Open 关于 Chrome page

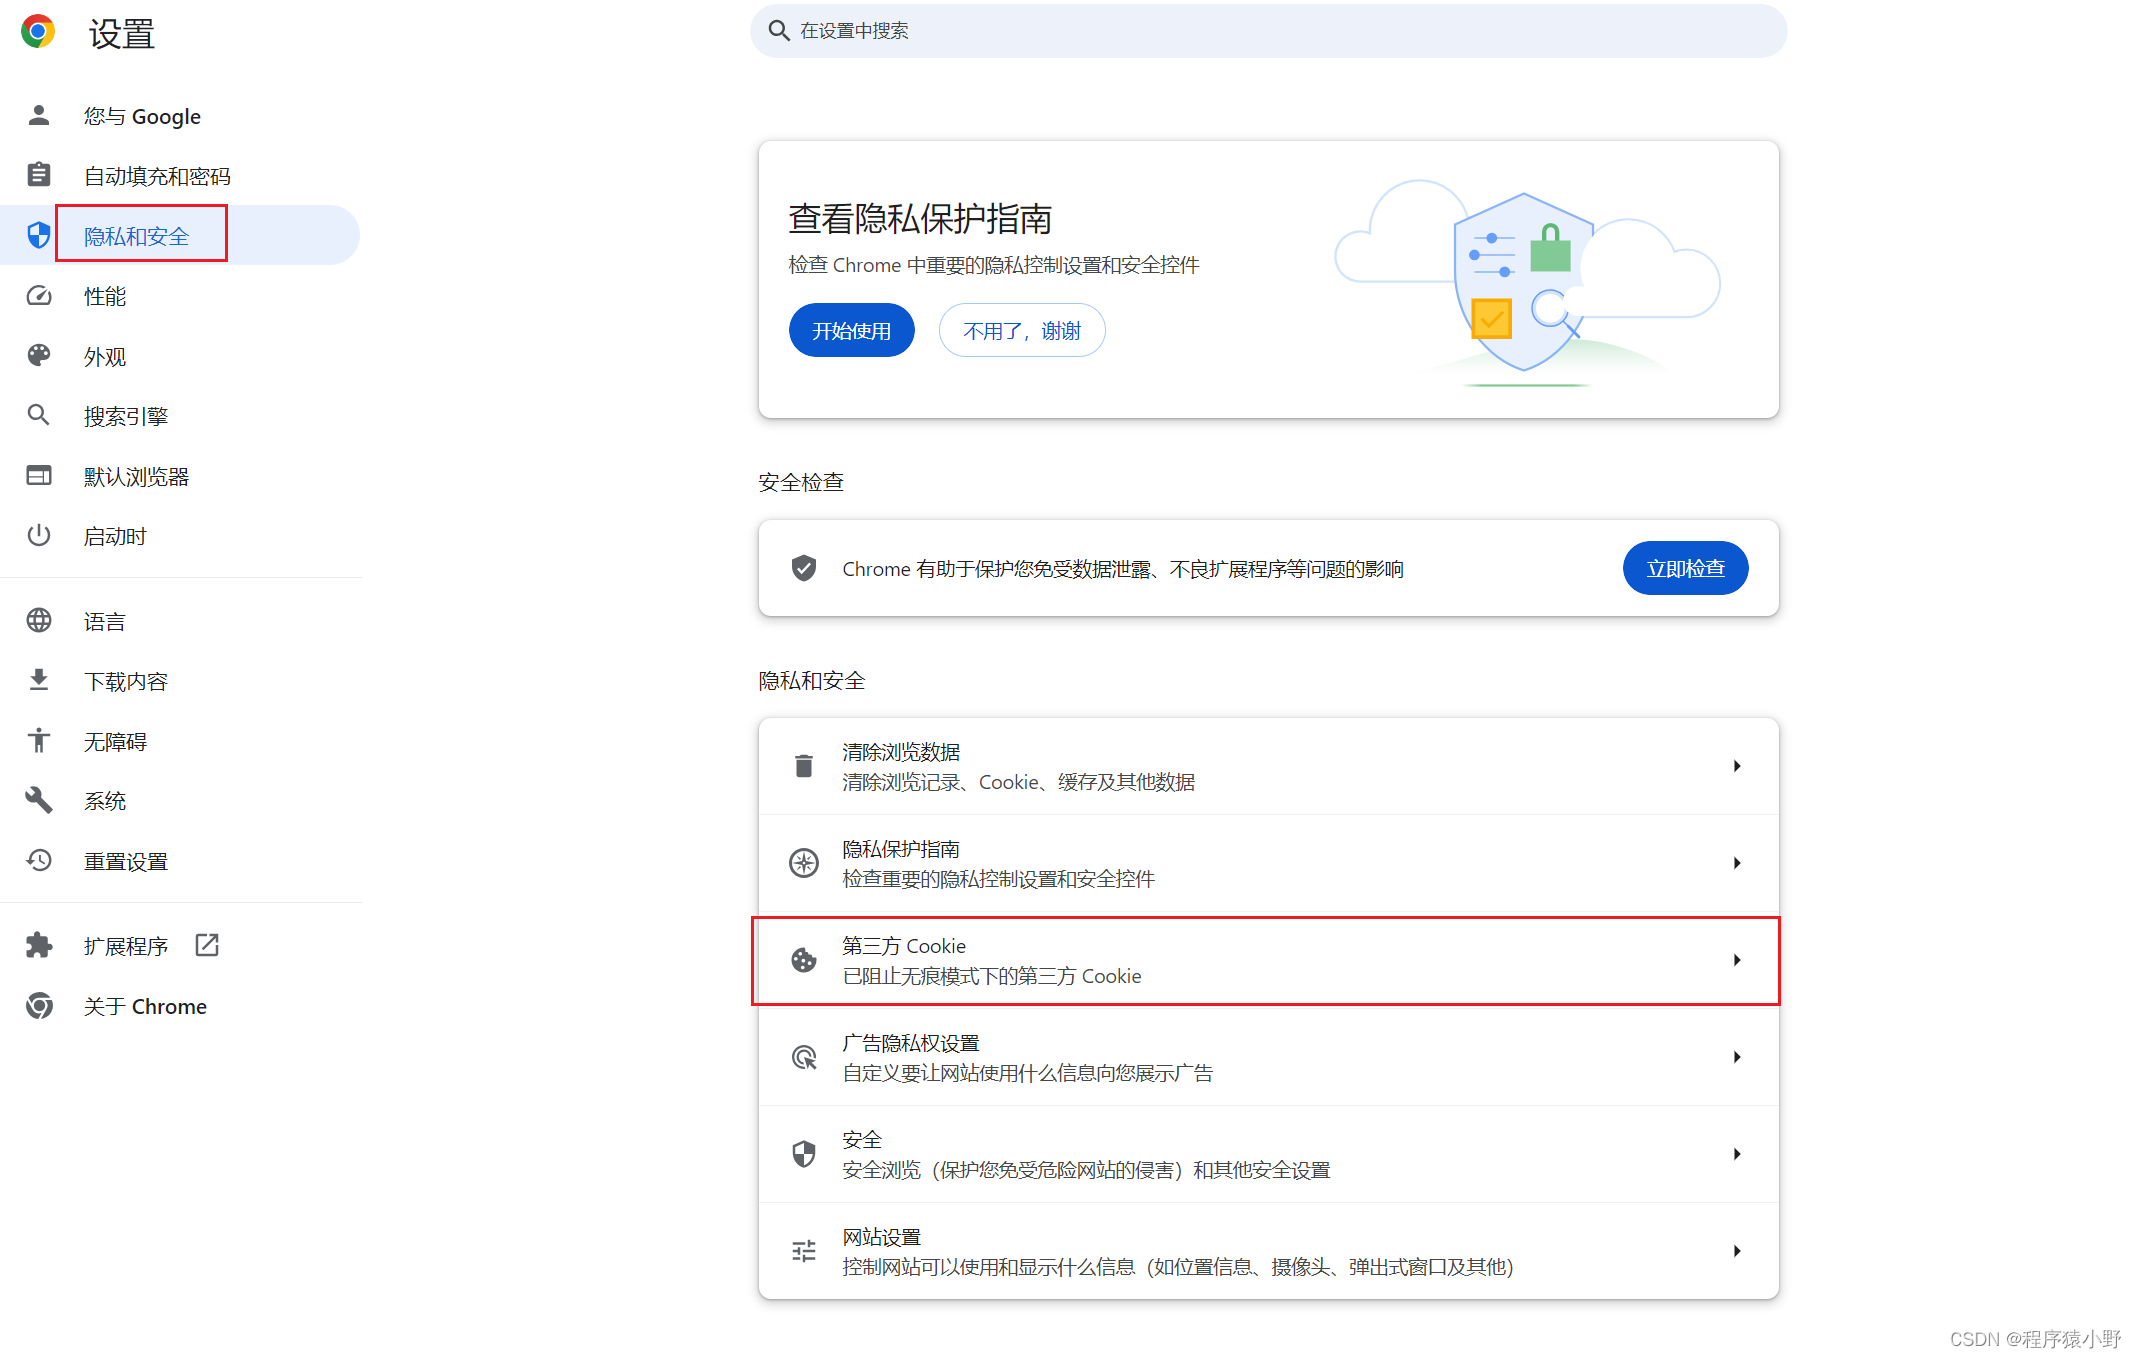point(145,1006)
